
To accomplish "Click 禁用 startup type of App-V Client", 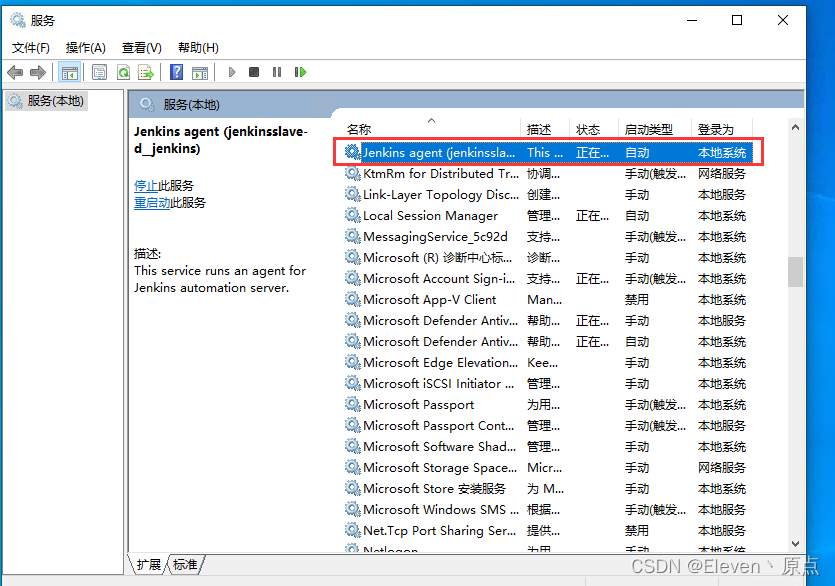I will (x=637, y=299).
